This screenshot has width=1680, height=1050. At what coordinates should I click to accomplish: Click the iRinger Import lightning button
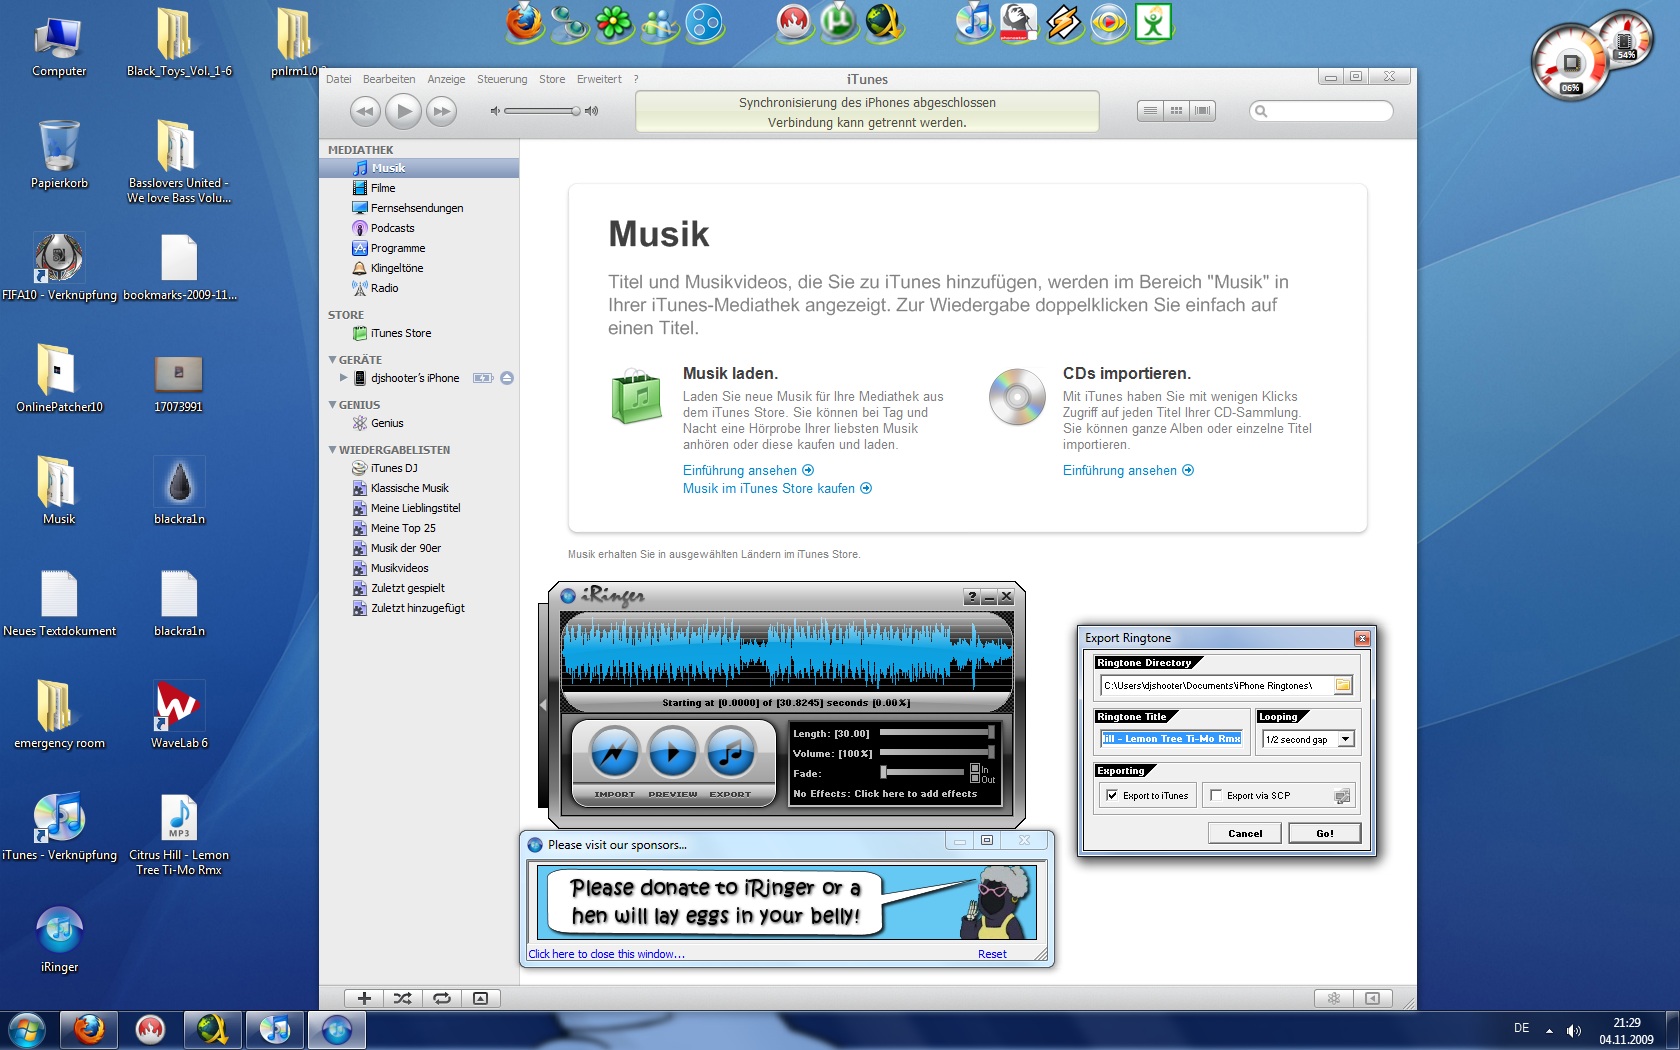(614, 753)
